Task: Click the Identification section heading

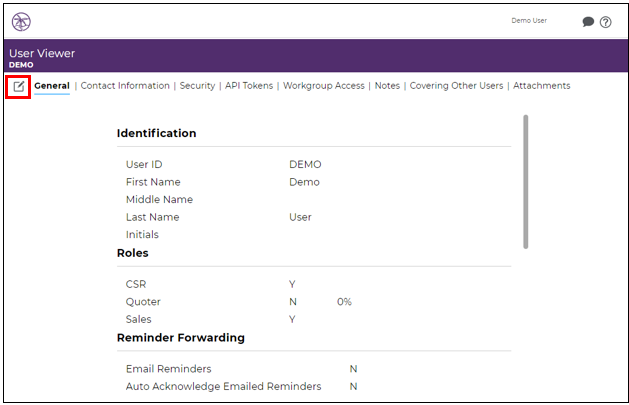Action: 156,133
